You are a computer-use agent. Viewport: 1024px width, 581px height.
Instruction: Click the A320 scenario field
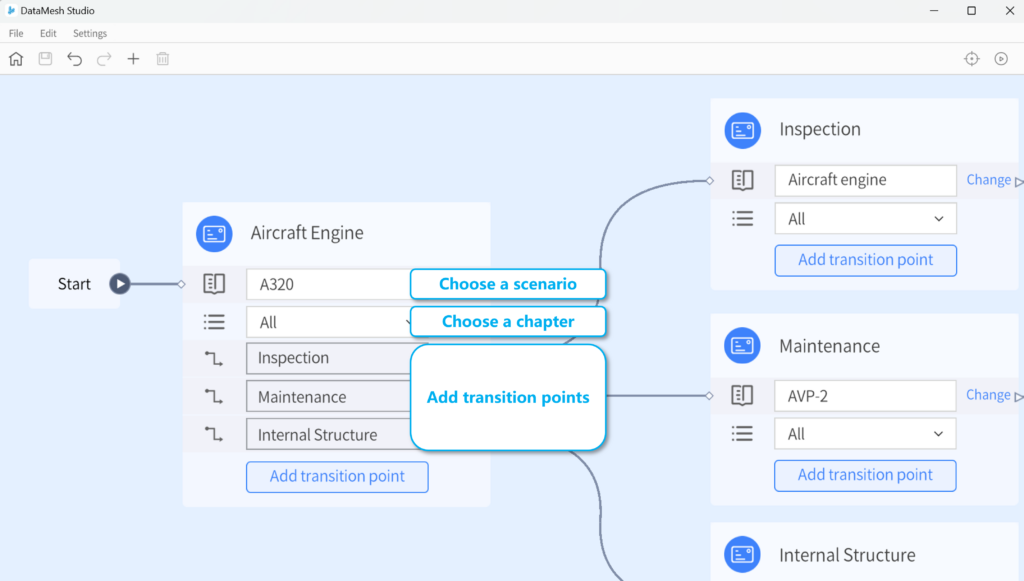coord(328,284)
